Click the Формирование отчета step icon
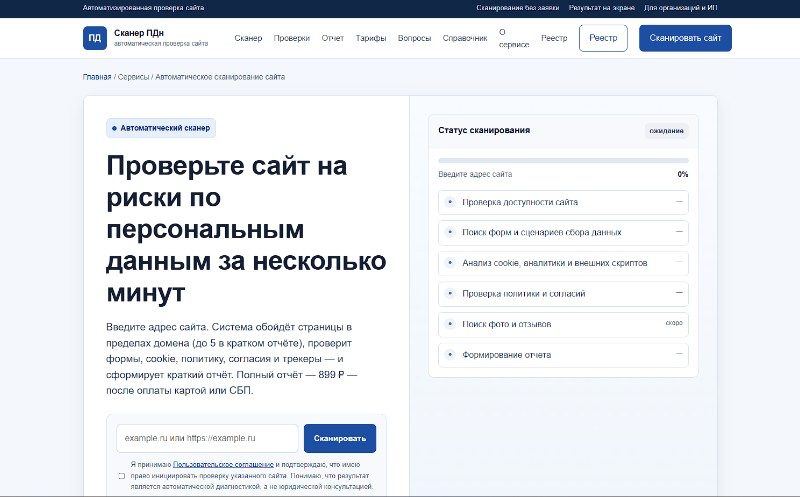 click(450, 355)
